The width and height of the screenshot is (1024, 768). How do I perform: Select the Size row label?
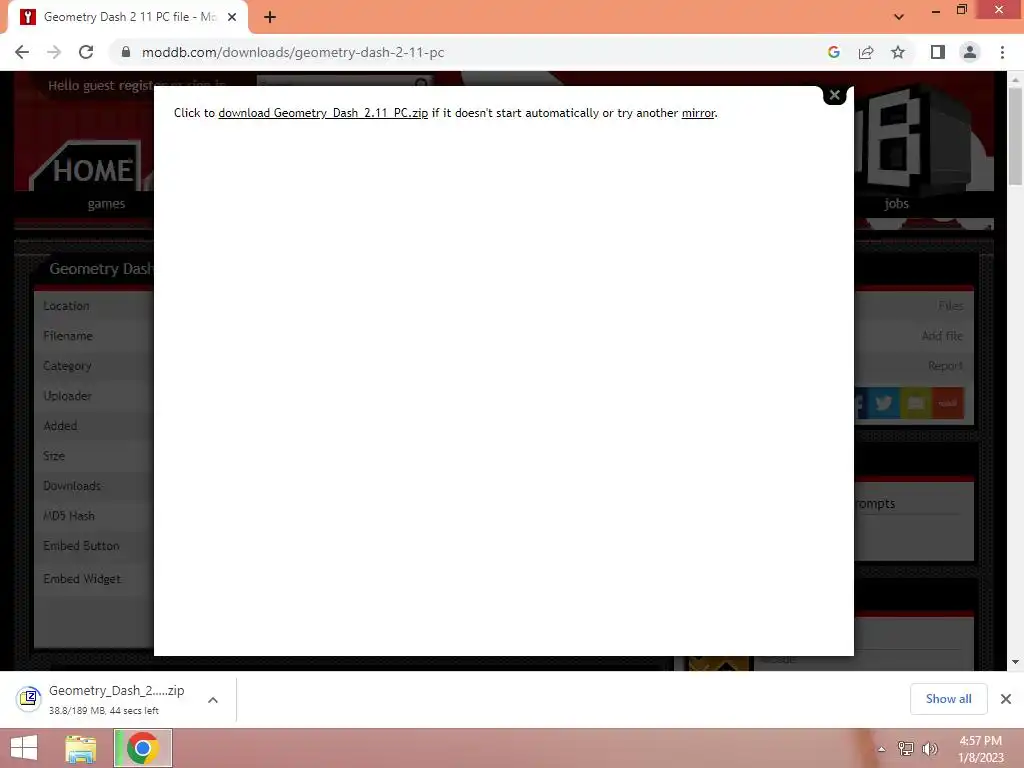coord(54,456)
